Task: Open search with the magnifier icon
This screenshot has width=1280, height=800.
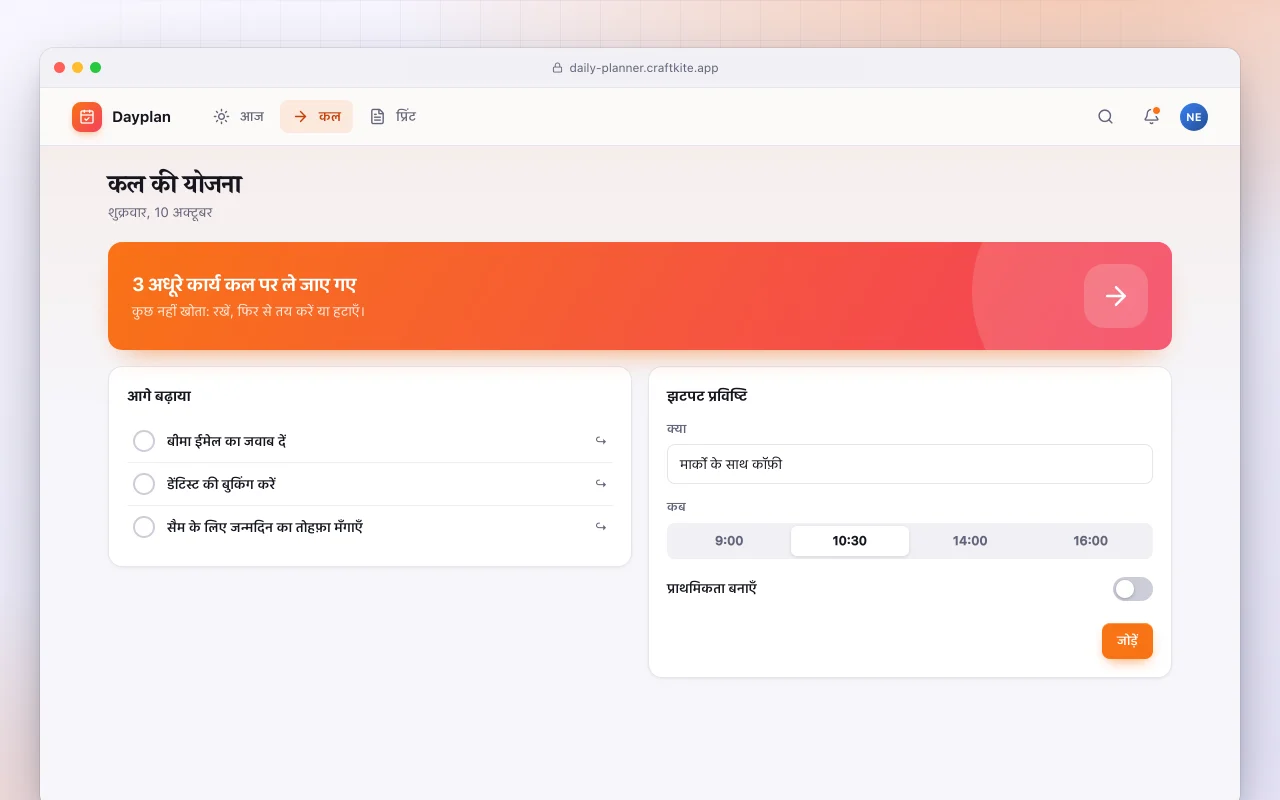Action: 1105,117
